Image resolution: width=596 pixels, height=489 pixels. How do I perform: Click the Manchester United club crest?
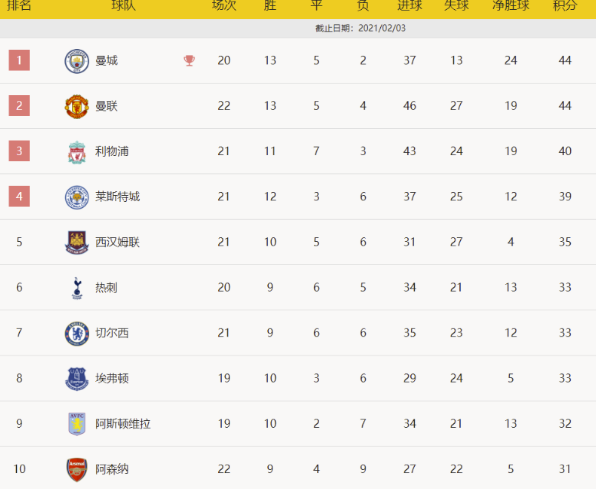pyautogui.click(x=77, y=106)
